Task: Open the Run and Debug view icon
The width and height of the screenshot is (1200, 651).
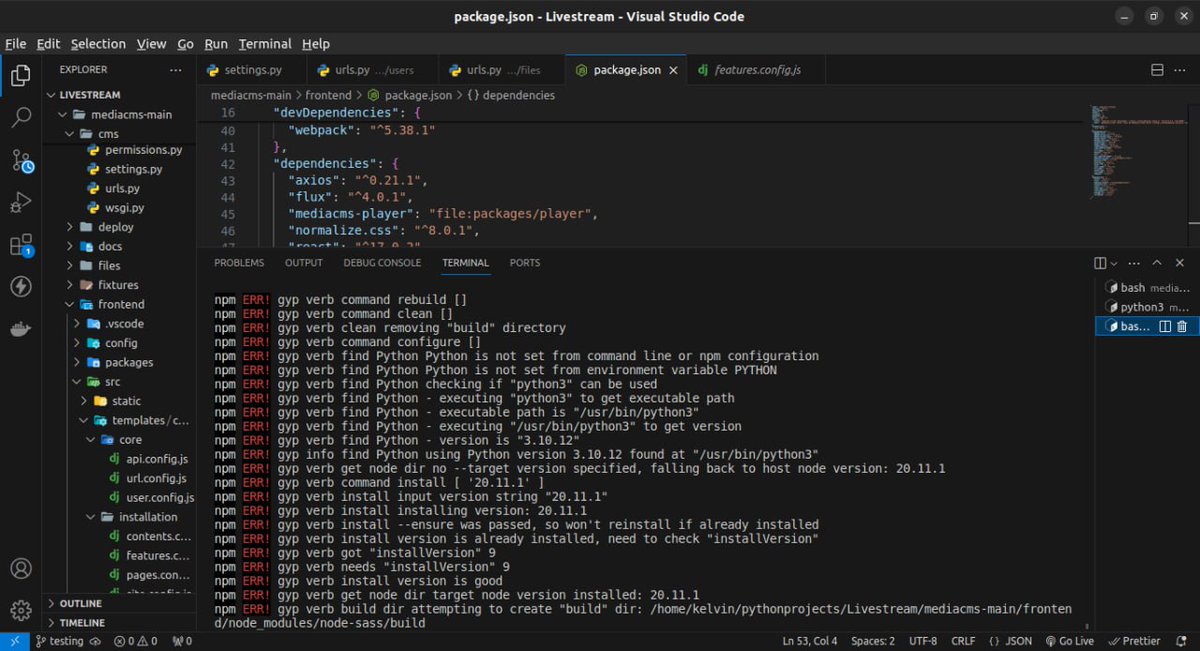Action: click(21, 203)
